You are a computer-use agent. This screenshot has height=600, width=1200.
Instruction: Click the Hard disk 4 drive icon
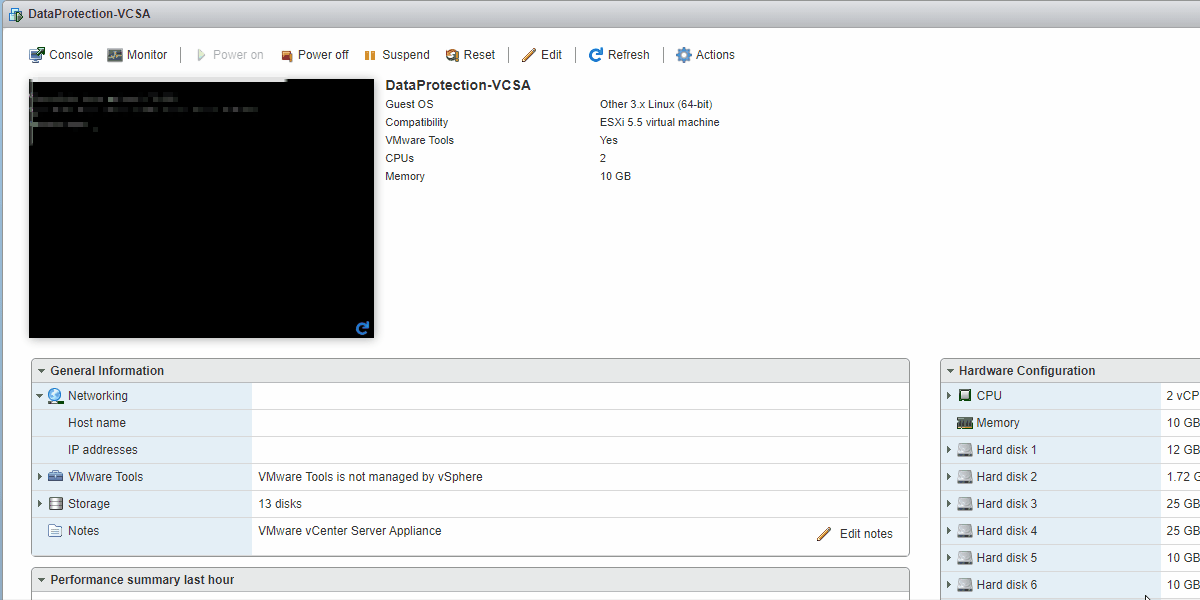(x=965, y=531)
